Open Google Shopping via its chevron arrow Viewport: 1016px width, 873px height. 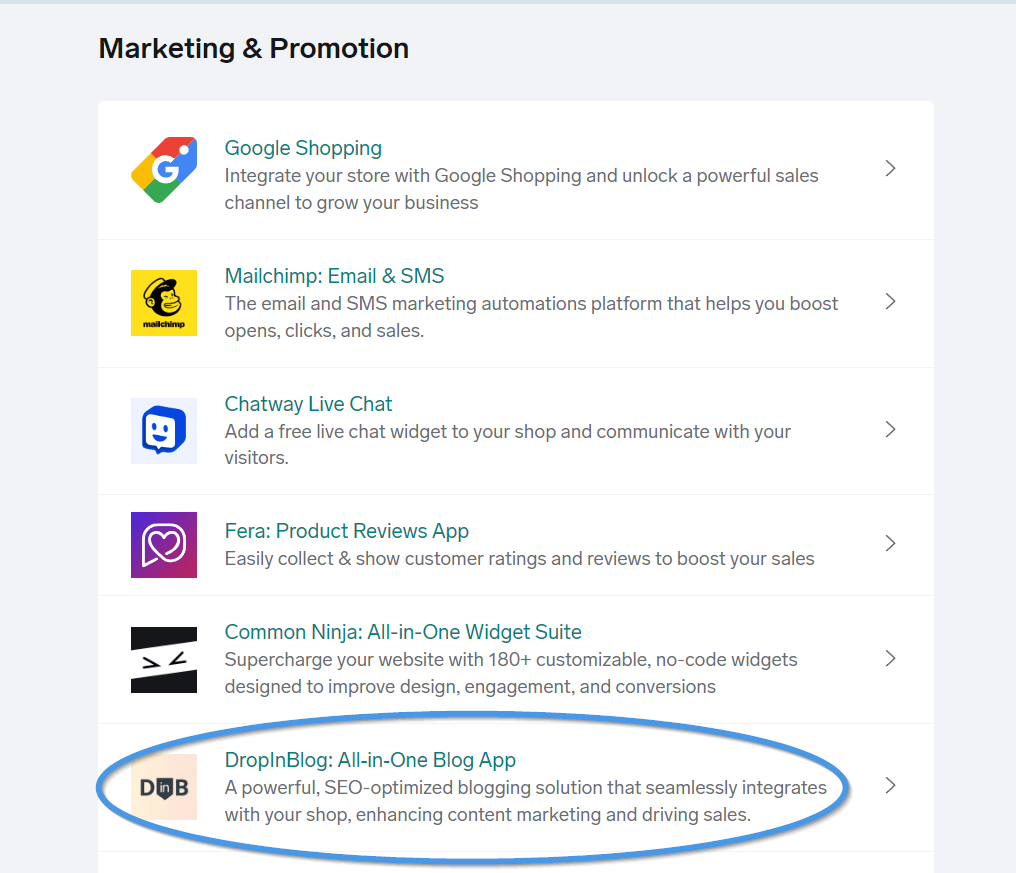(x=890, y=169)
